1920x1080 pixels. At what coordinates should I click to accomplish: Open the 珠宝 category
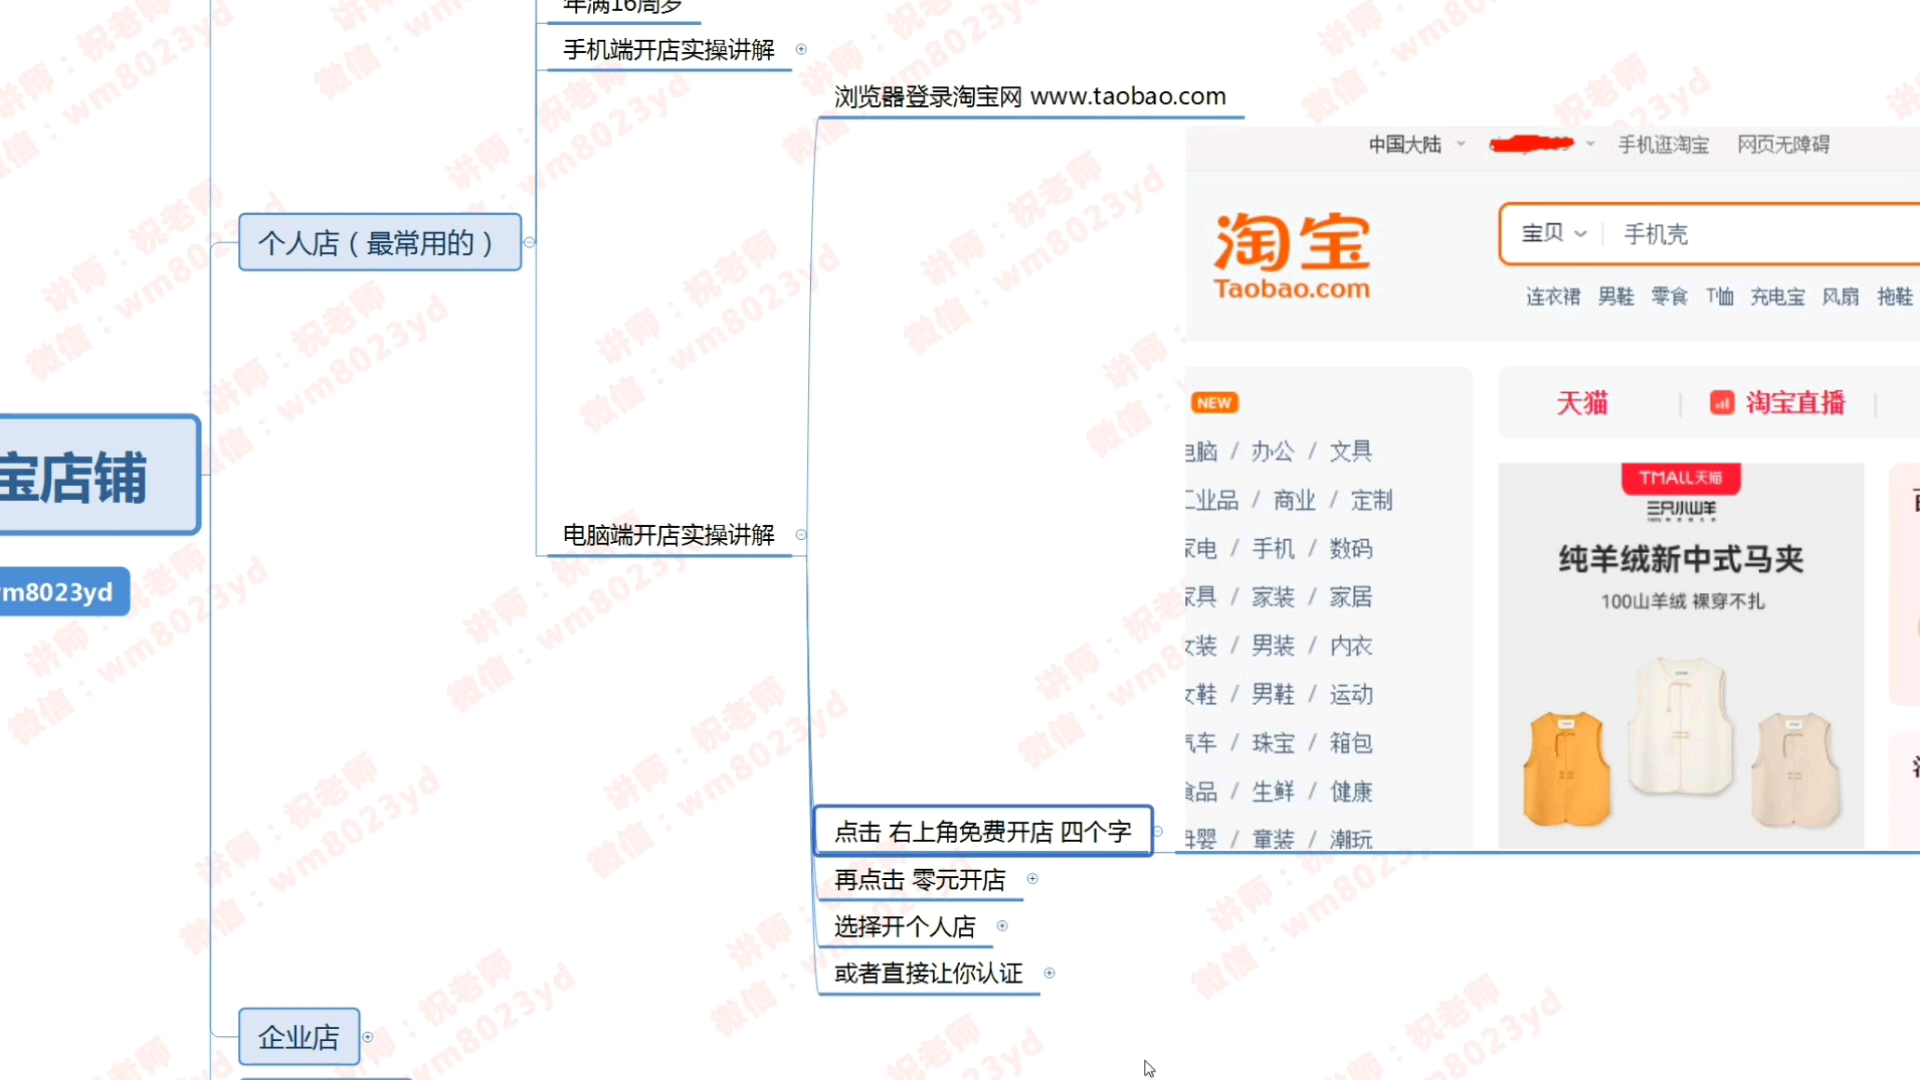pyautogui.click(x=1273, y=743)
